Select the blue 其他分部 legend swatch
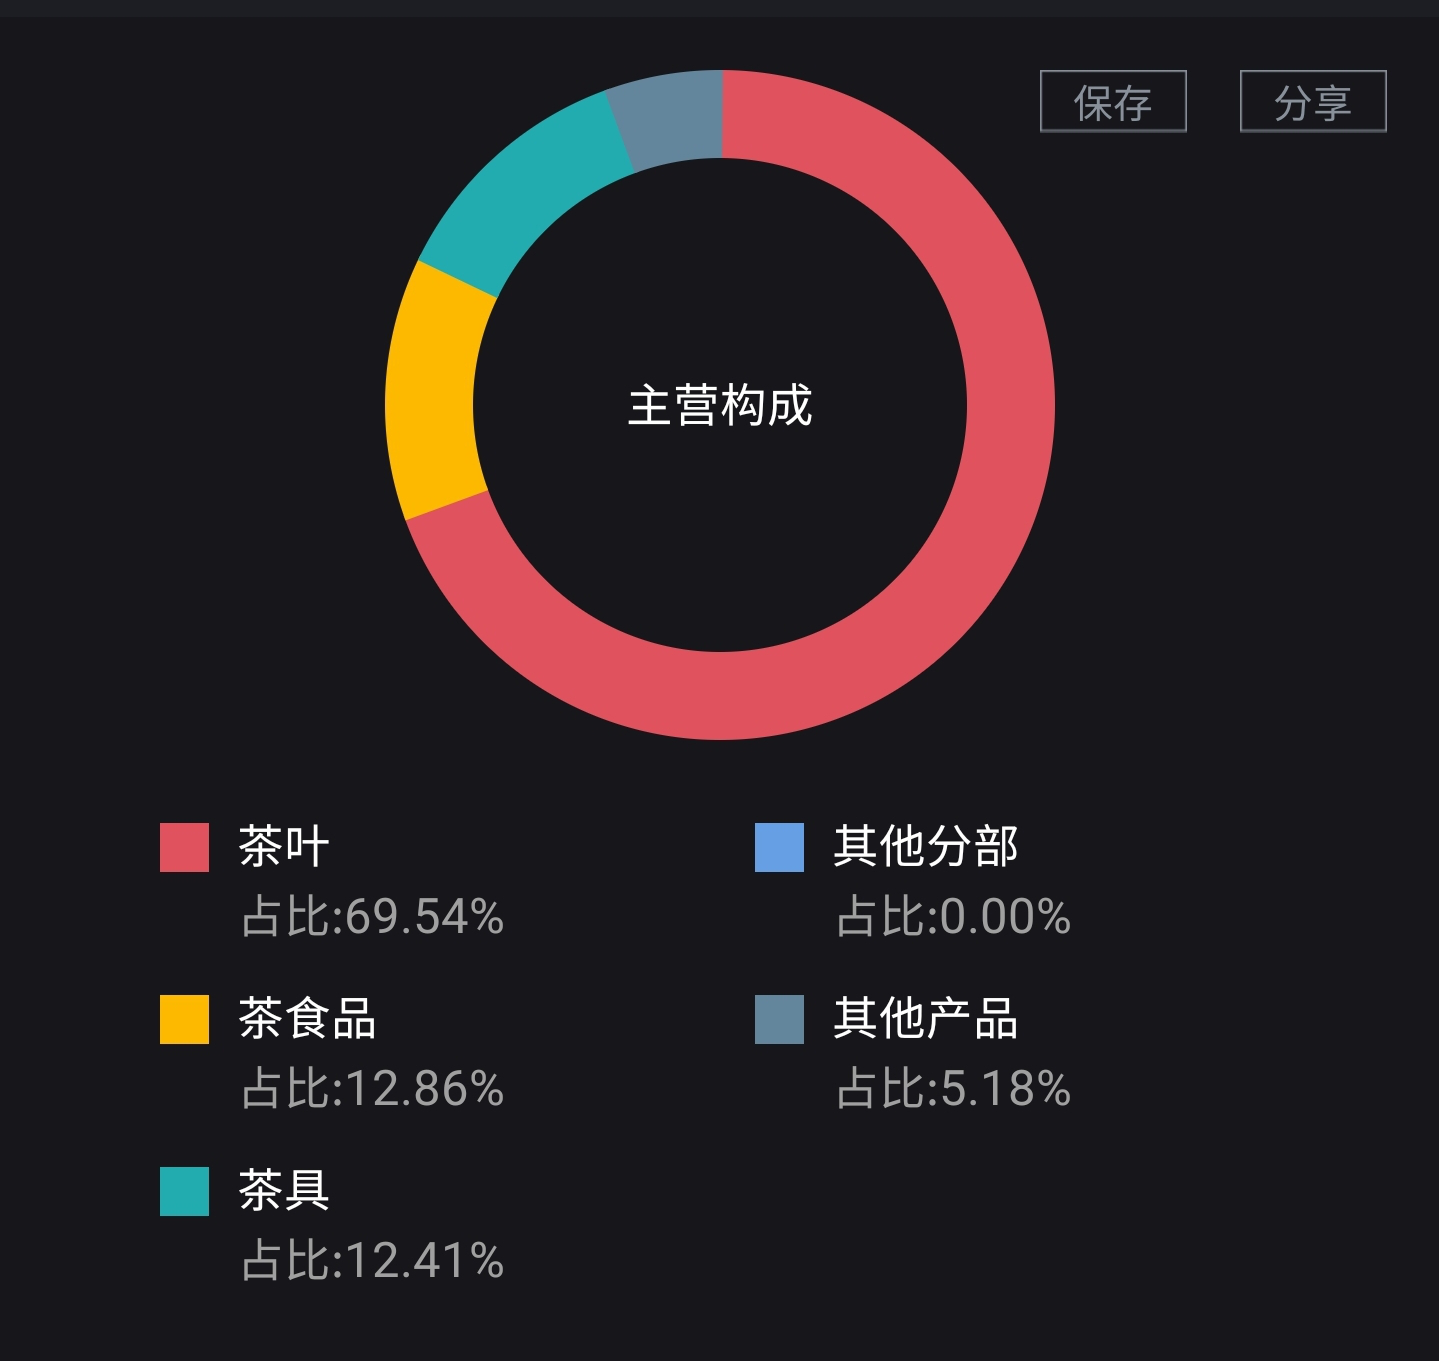This screenshot has width=1439, height=1361. (779, 847)
